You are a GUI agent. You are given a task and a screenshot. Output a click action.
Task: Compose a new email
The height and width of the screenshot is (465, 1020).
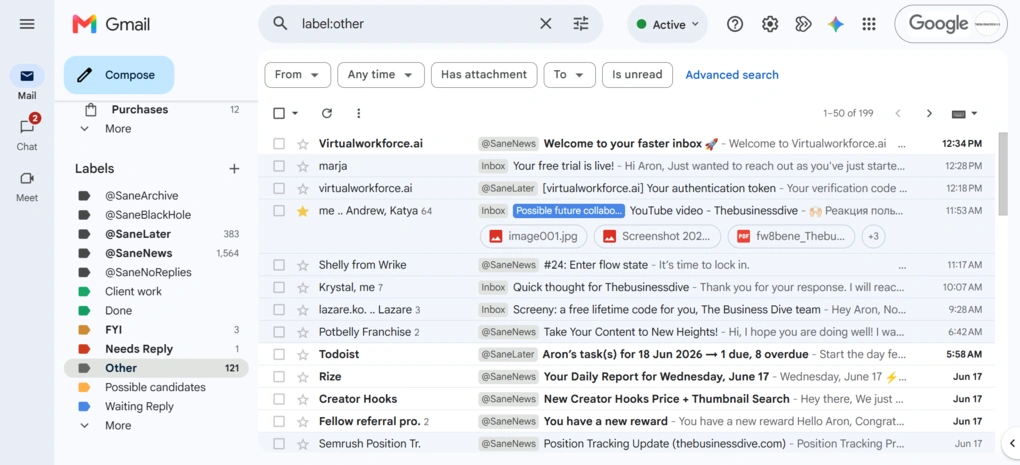119,75
